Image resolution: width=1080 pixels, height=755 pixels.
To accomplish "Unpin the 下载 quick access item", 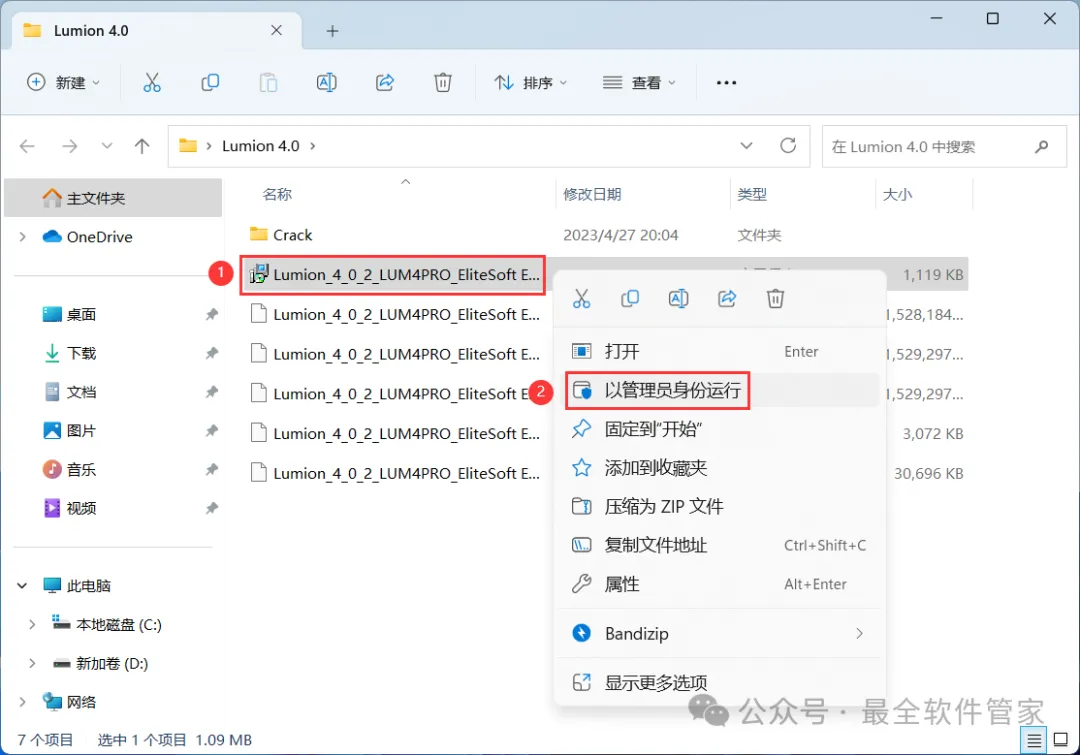I will (211, 353).
